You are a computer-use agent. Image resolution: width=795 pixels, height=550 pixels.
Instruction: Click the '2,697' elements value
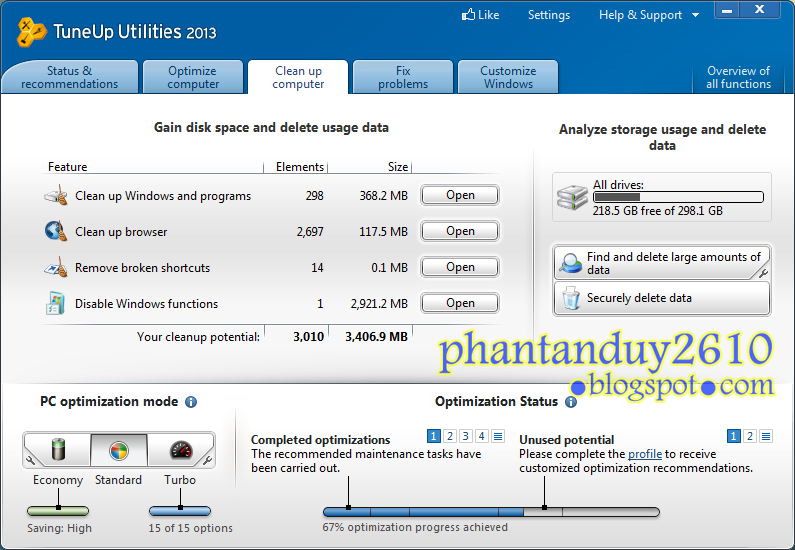click(310, 232)
